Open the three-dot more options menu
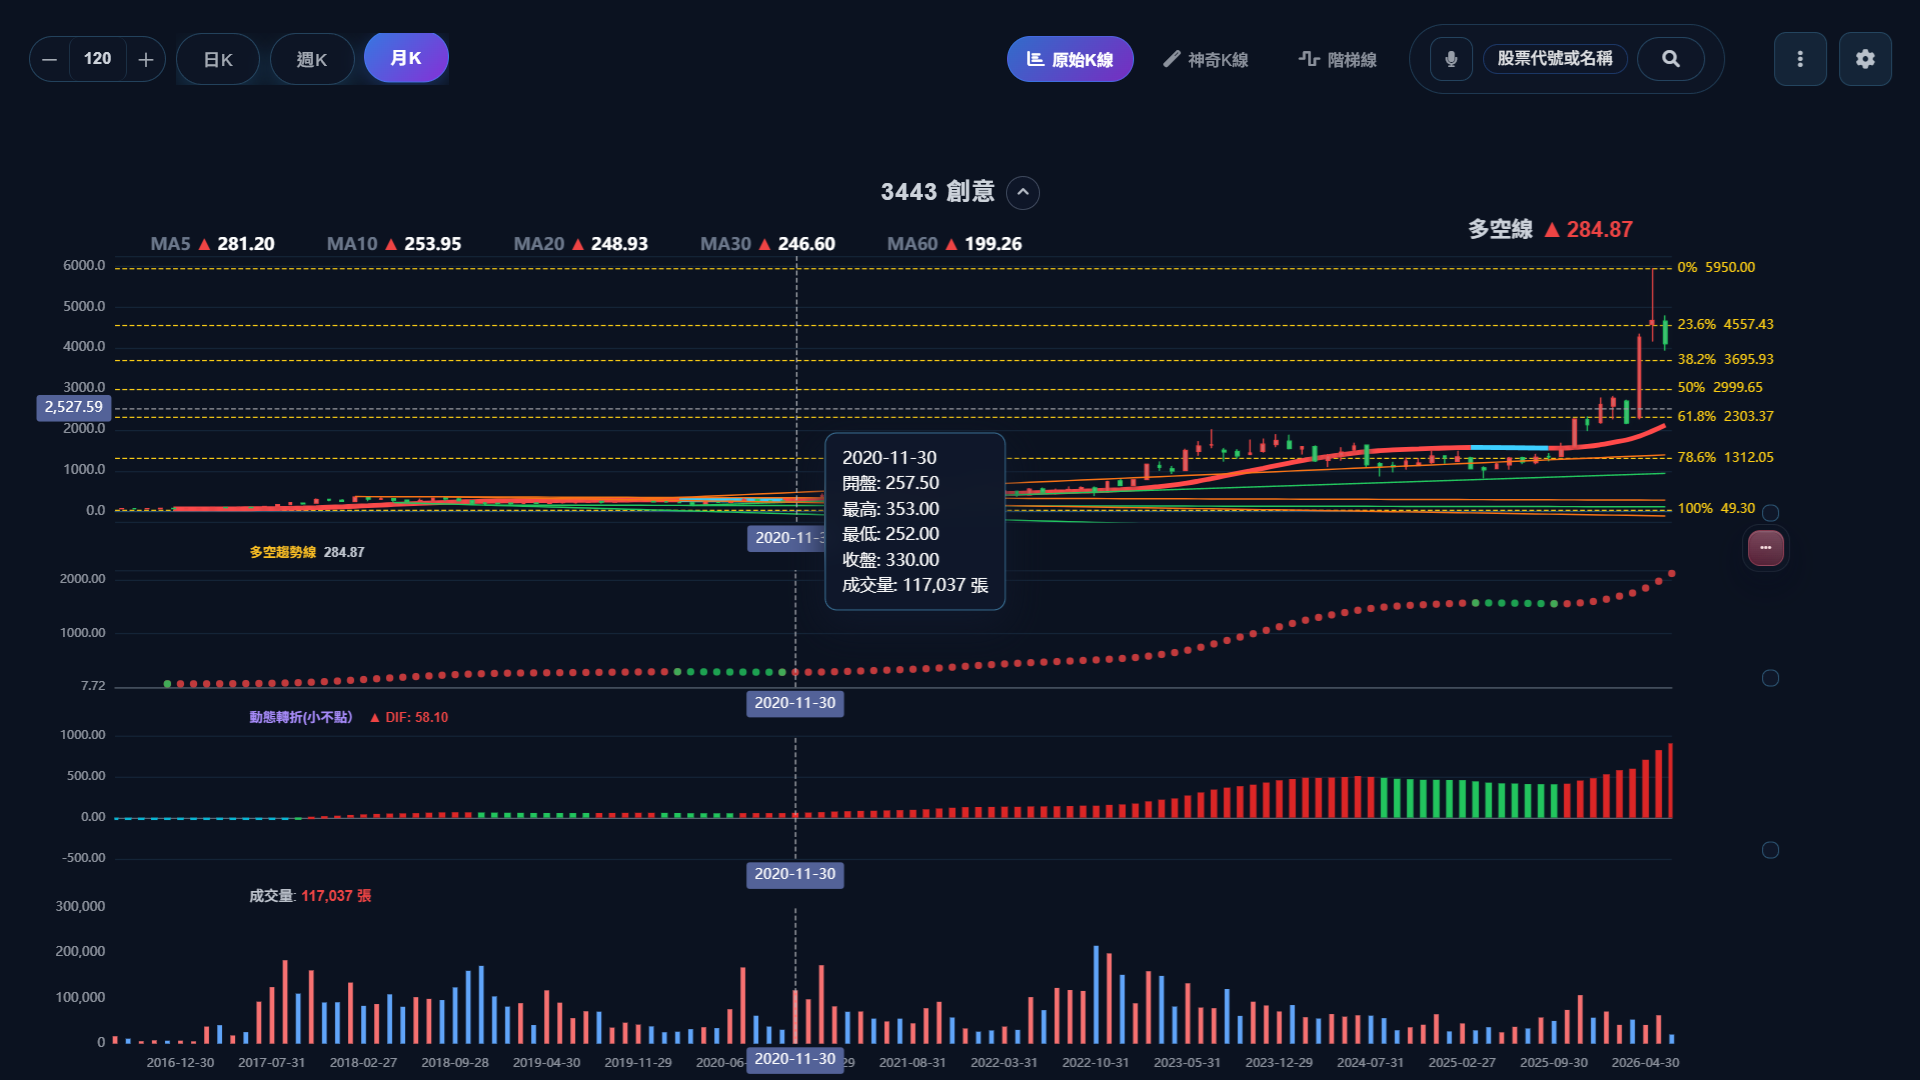 click(x=1800, y=59)
